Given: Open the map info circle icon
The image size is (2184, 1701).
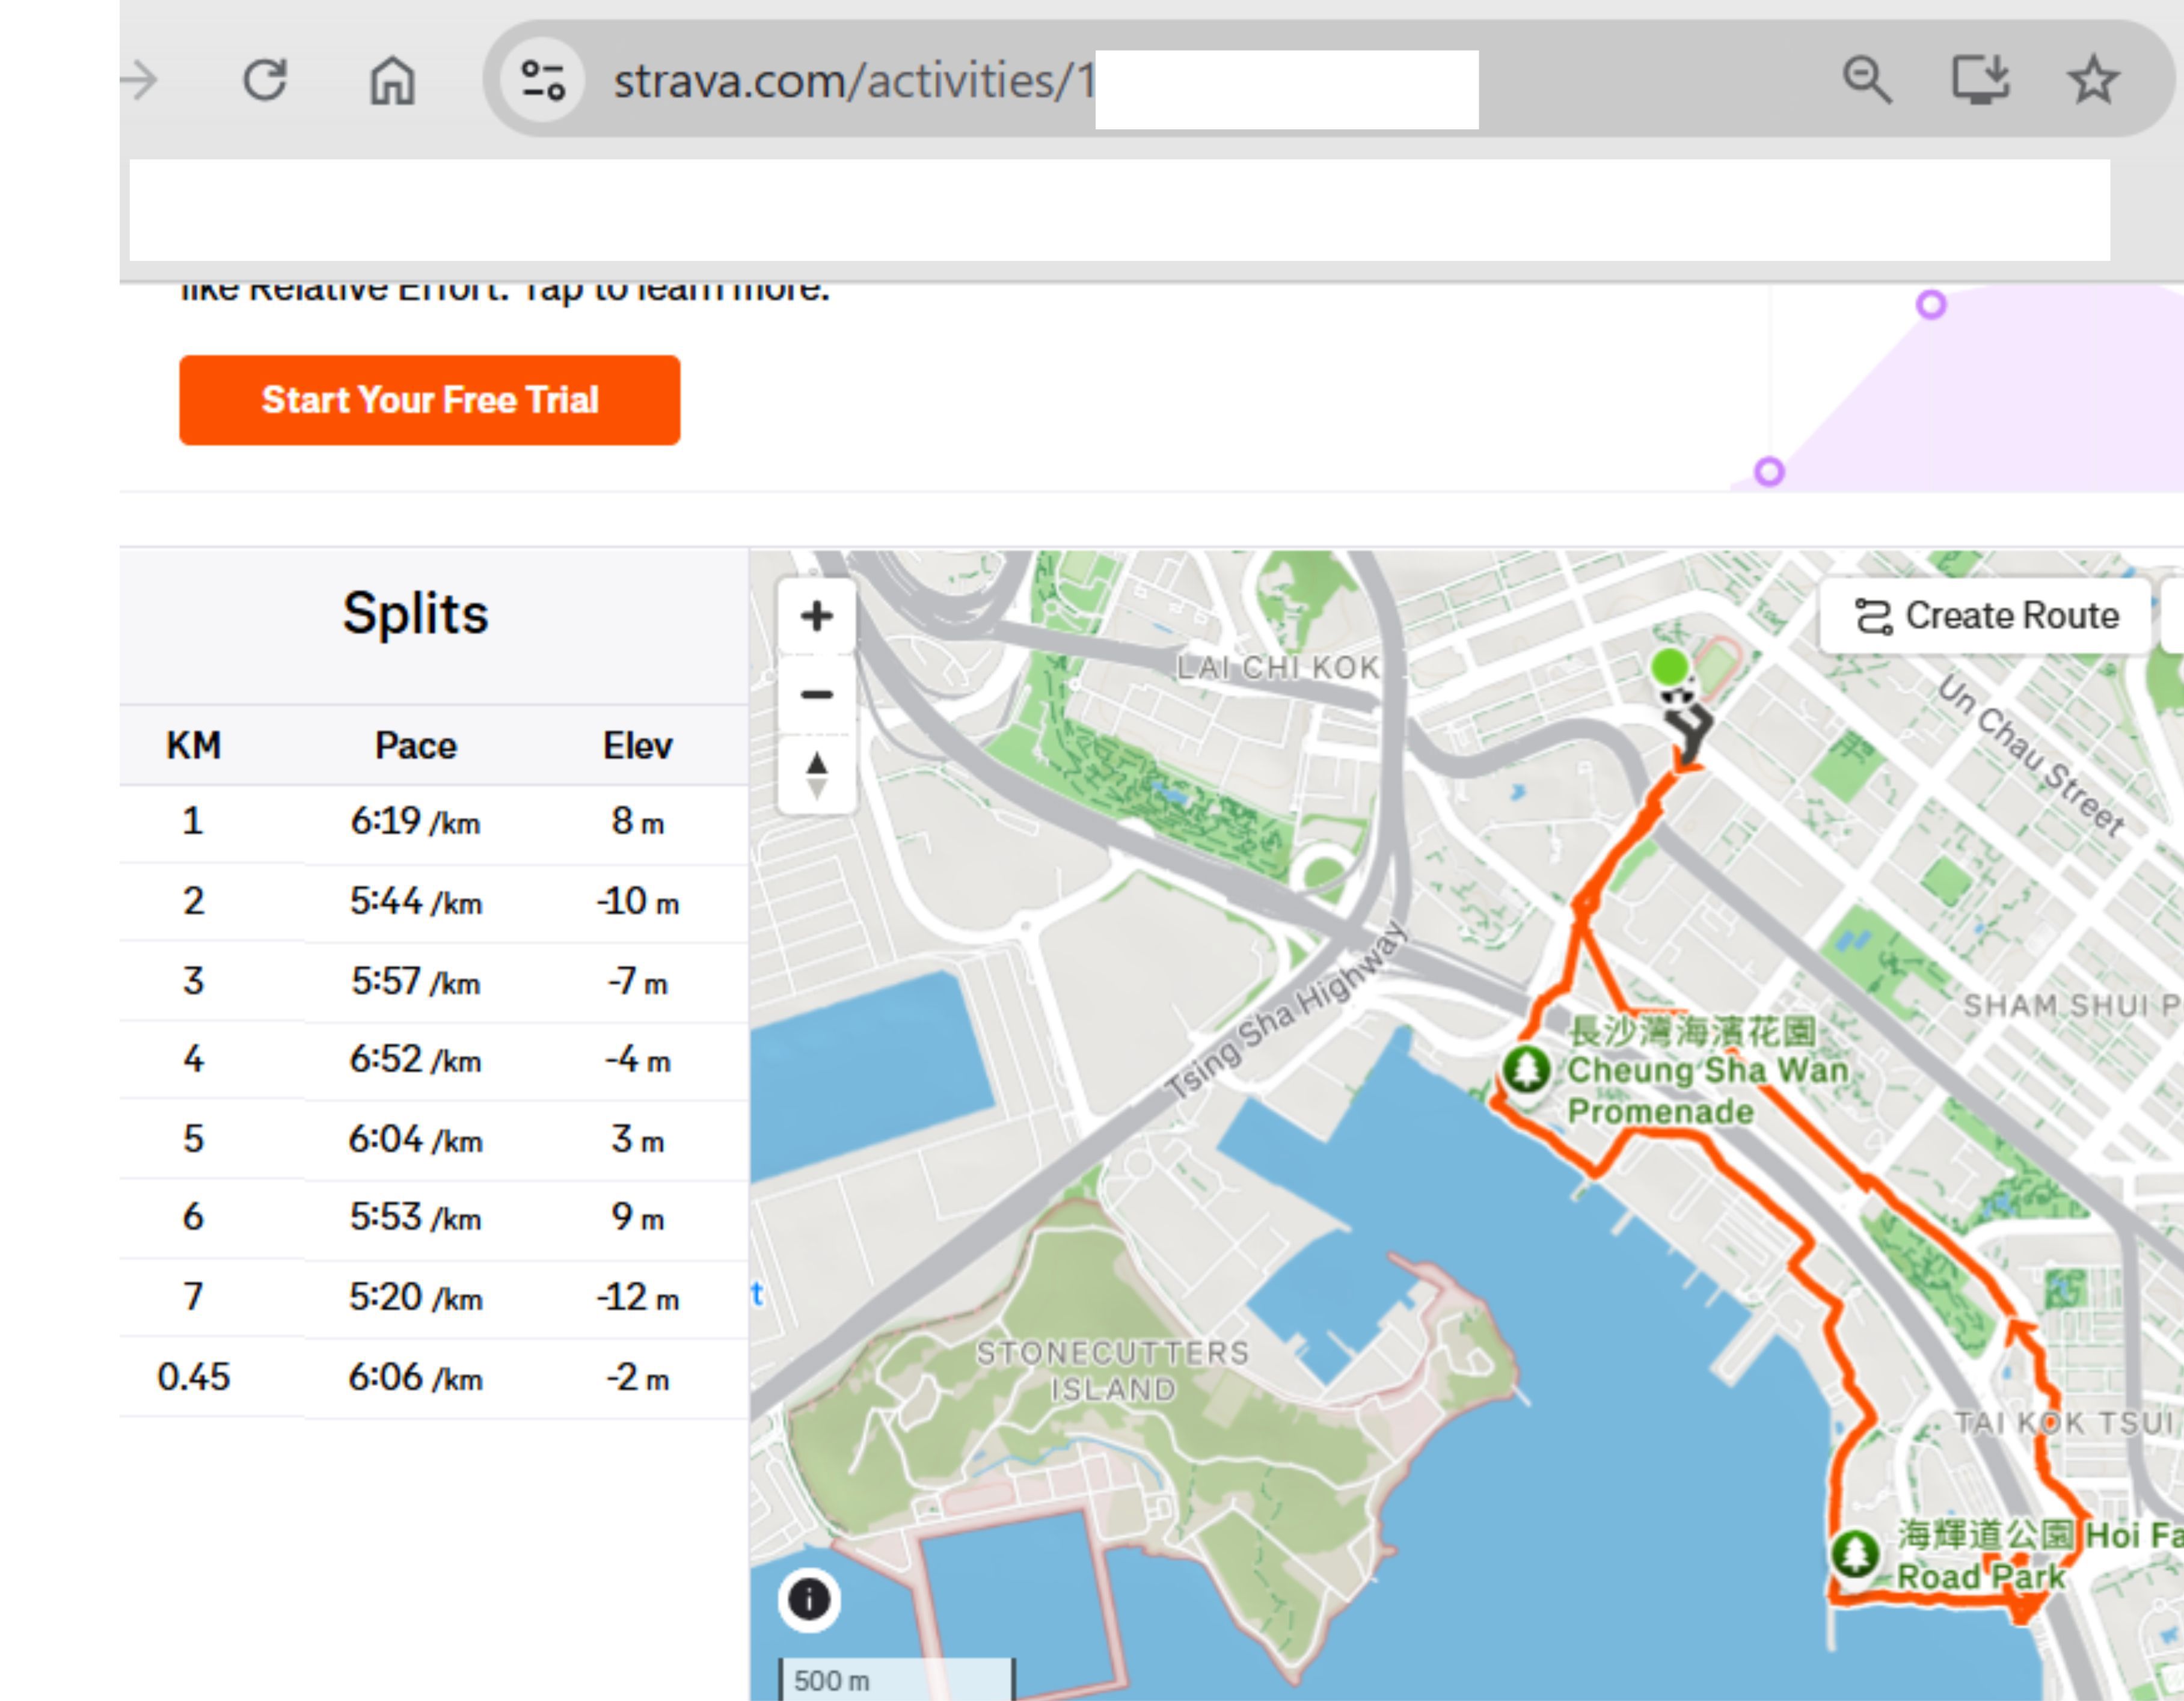Looking at the screenshot, I should 809,1599.
